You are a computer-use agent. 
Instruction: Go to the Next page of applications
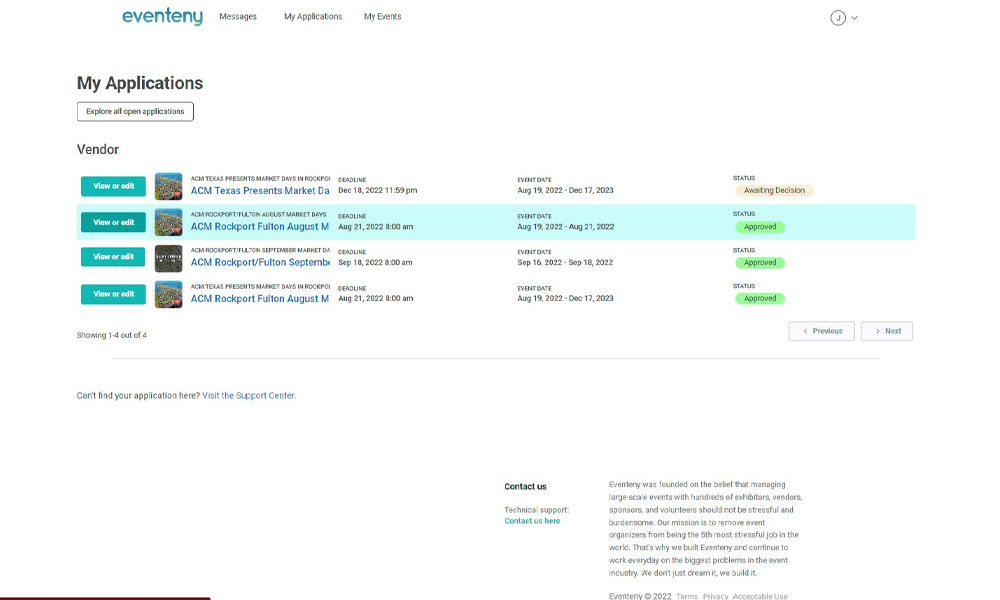pos(886,331)
